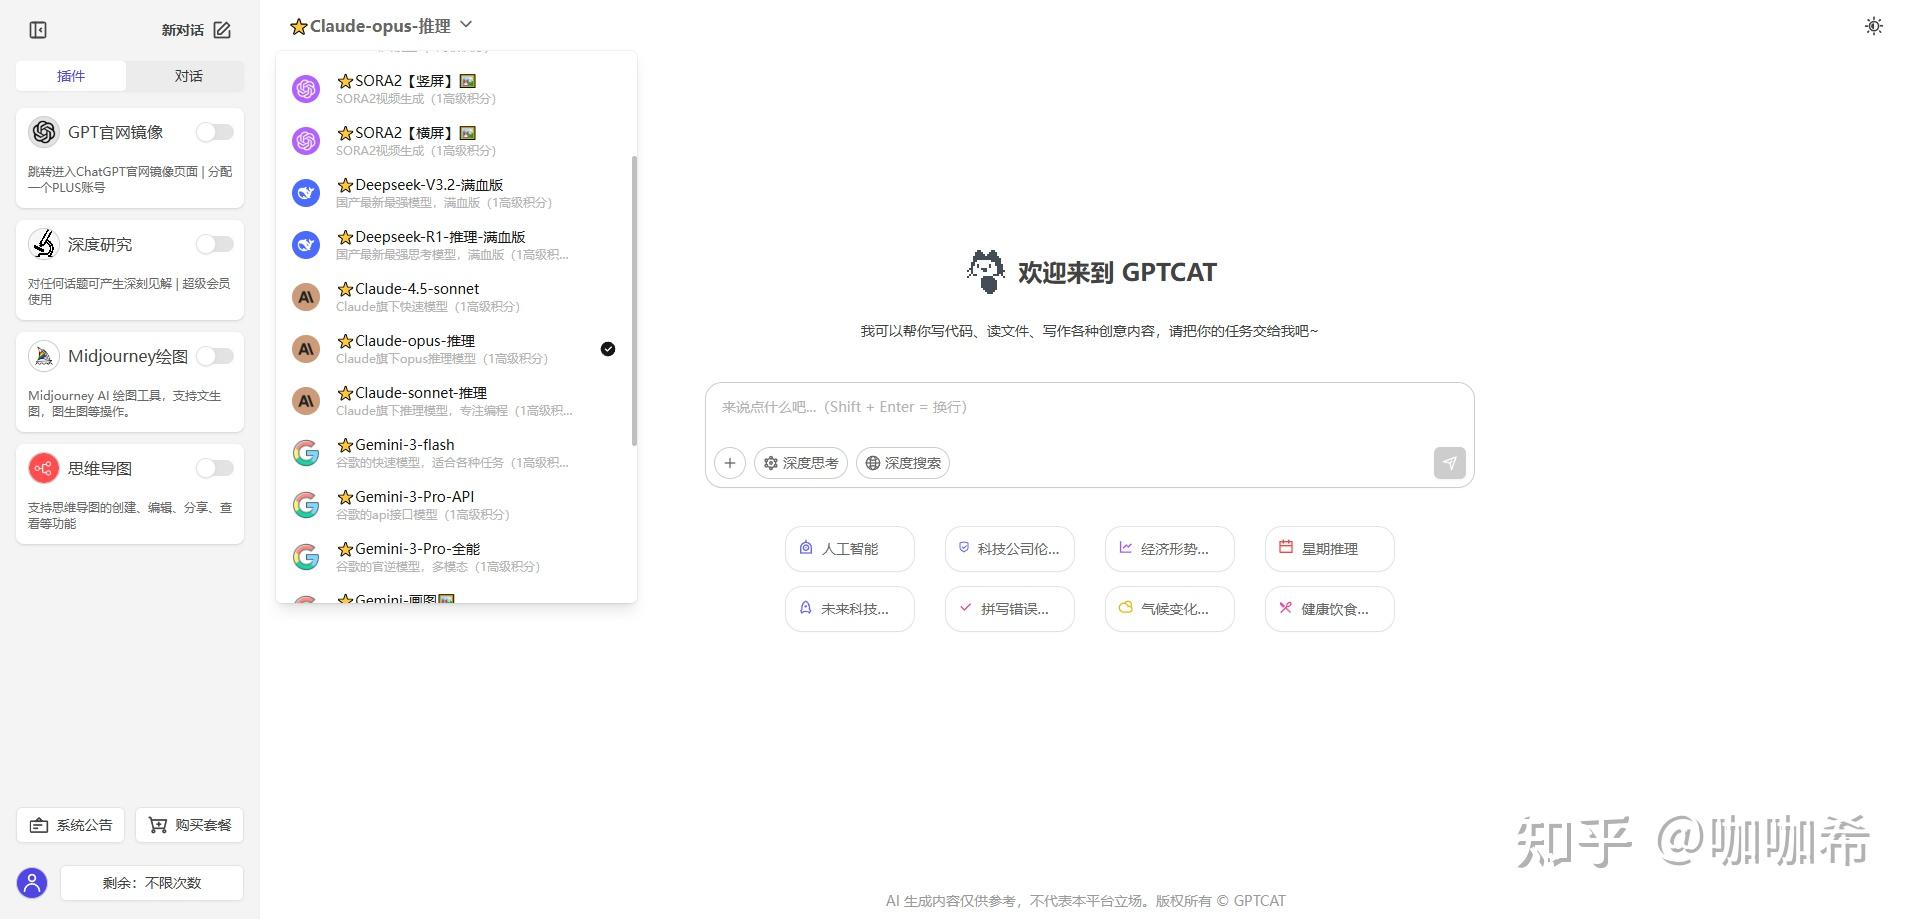Image resolution: width=1920 pixels, height=919 pixels.
Task: Click the GPTCAT copyright footer text
Action: 1086,901
